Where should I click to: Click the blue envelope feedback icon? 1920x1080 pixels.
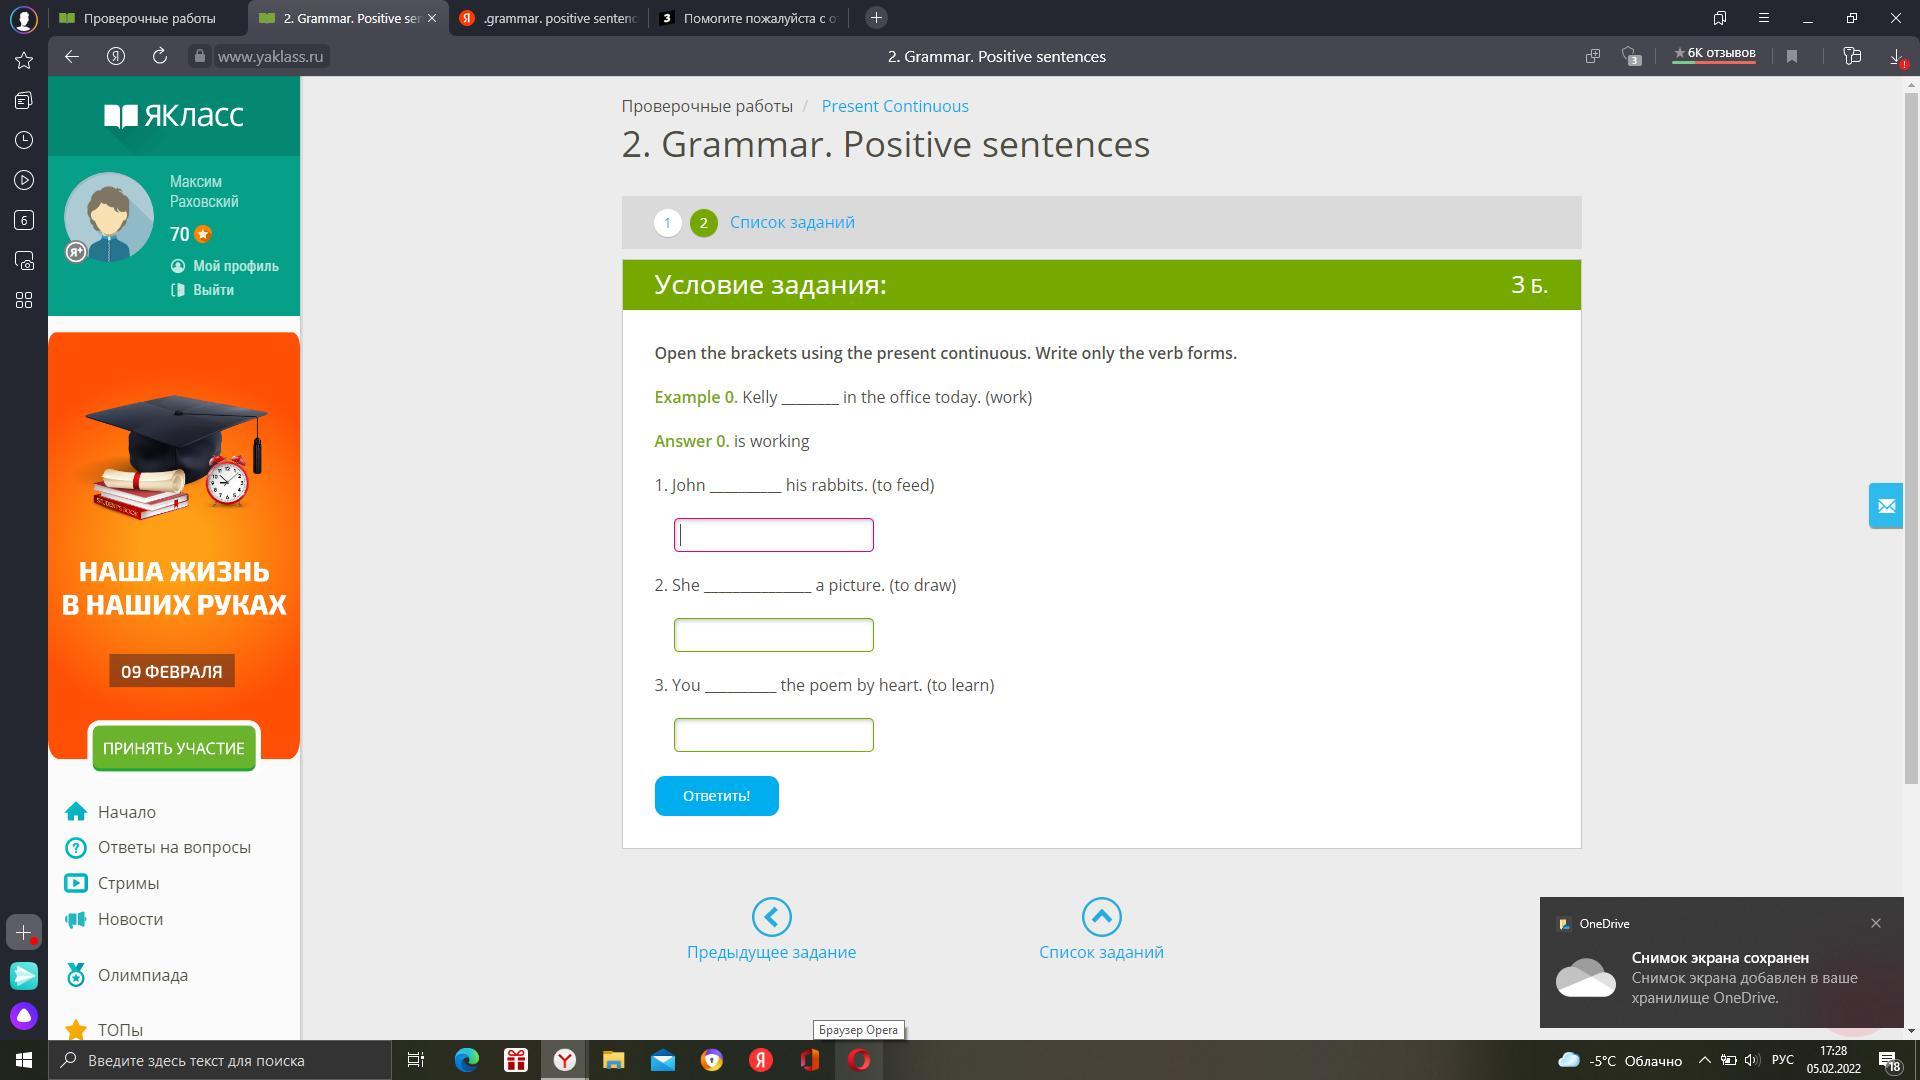pos(1886,506)
